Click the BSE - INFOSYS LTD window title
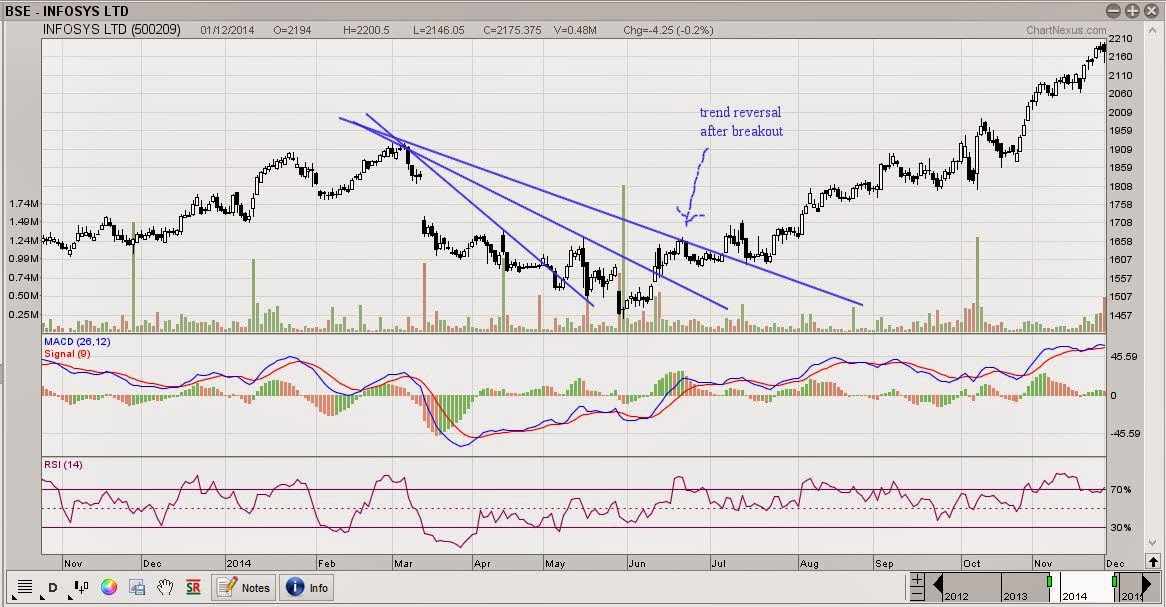This screenshot has height=607, width=1166. tap(66, 11)
